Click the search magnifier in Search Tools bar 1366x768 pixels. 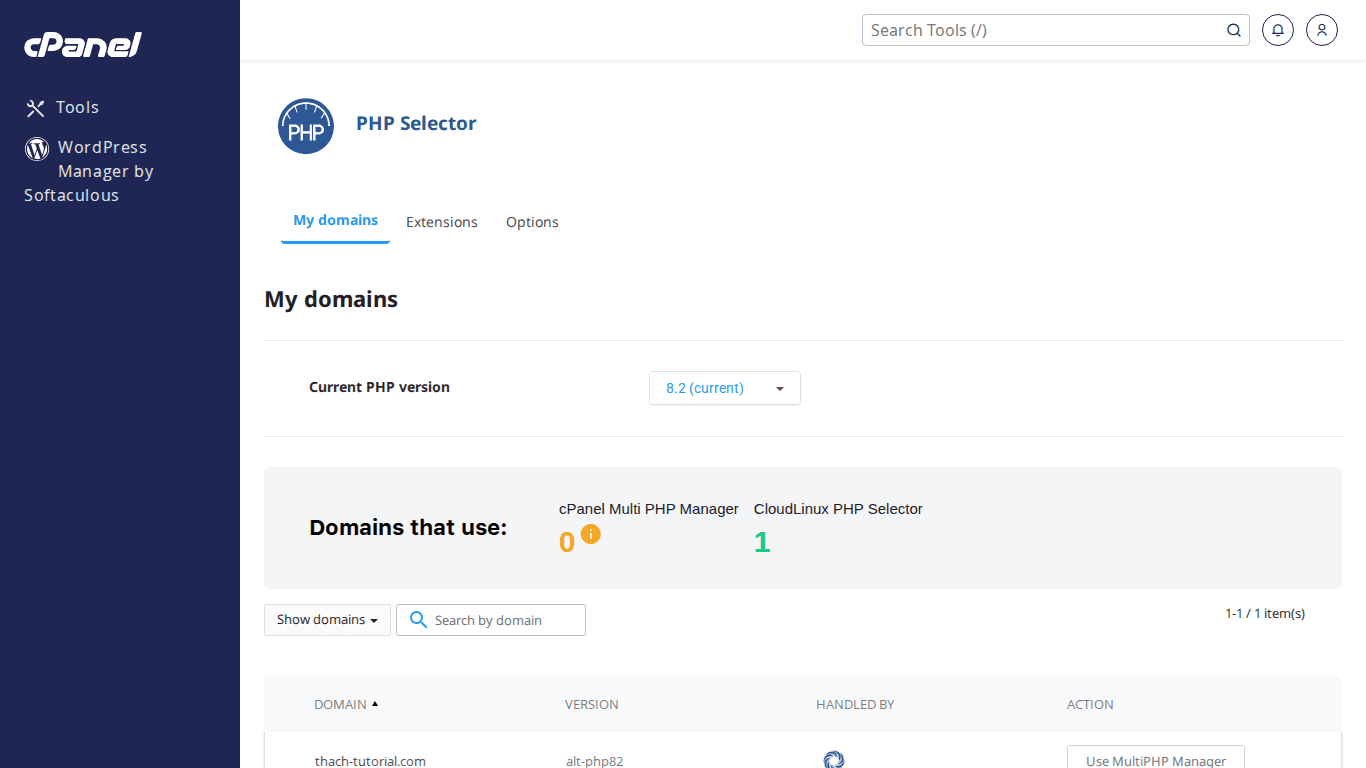[1233, 30]
